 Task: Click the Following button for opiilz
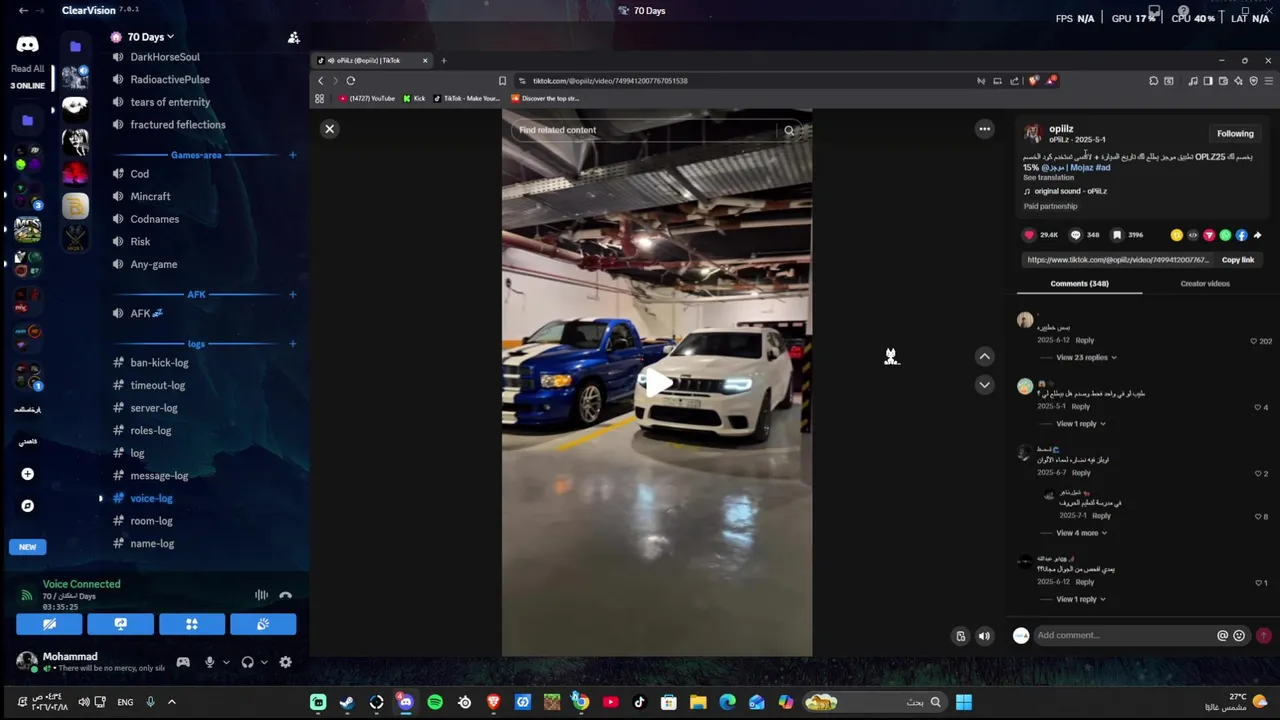click(x=1235, y=133)
